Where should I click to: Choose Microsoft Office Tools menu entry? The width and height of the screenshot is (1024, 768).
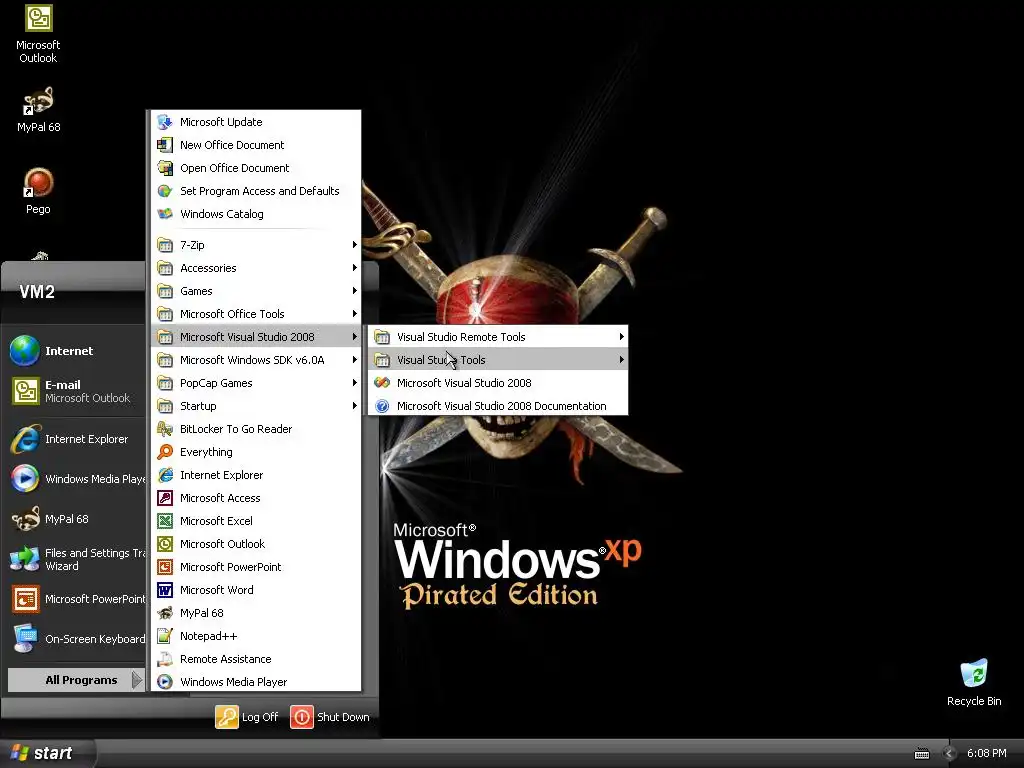[256, 313]
